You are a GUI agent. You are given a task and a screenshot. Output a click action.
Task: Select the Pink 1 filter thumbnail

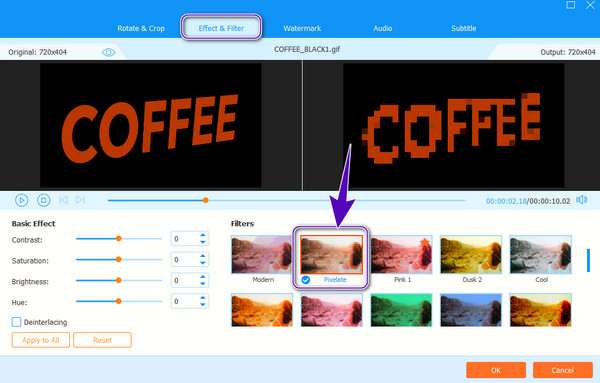(401, 254)
